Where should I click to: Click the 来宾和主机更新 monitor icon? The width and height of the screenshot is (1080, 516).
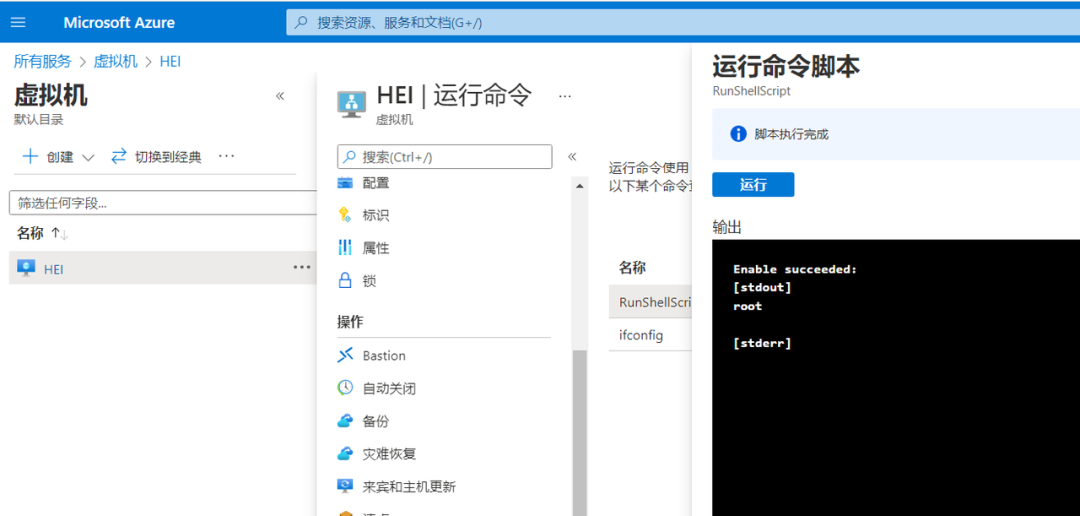pyautogui.click(x=345, y=486)
